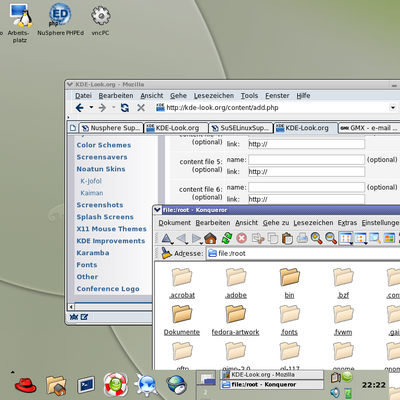Select the fedora-artwork folder
The width and height of the screenshot is (400, 400).
[235, 320]
